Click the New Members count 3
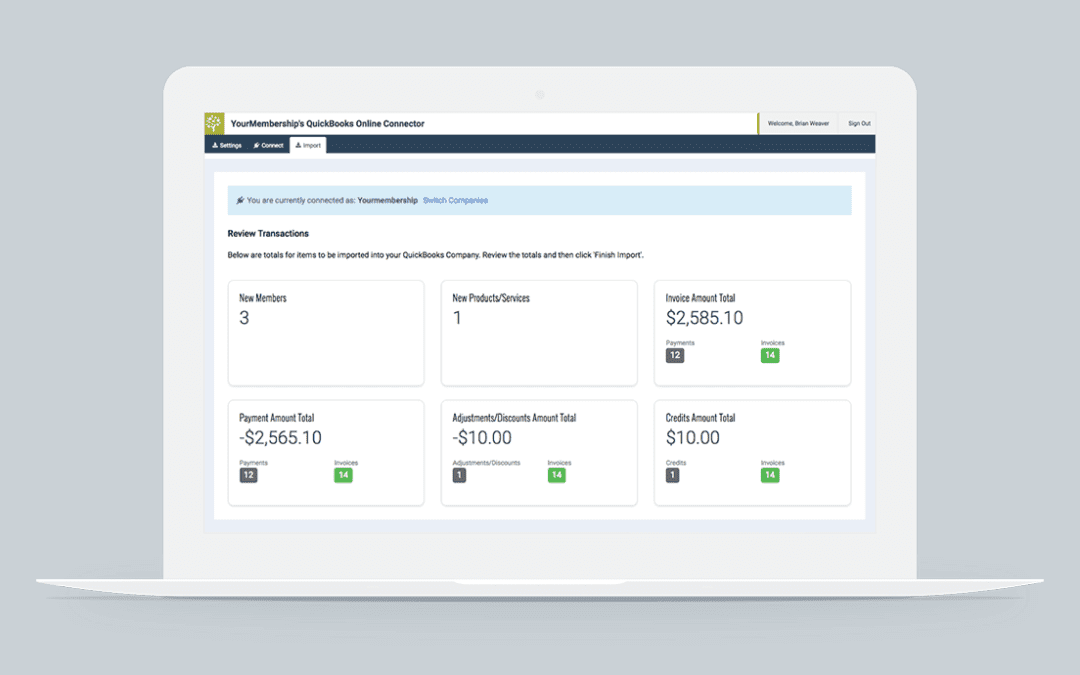 point(244,318)
